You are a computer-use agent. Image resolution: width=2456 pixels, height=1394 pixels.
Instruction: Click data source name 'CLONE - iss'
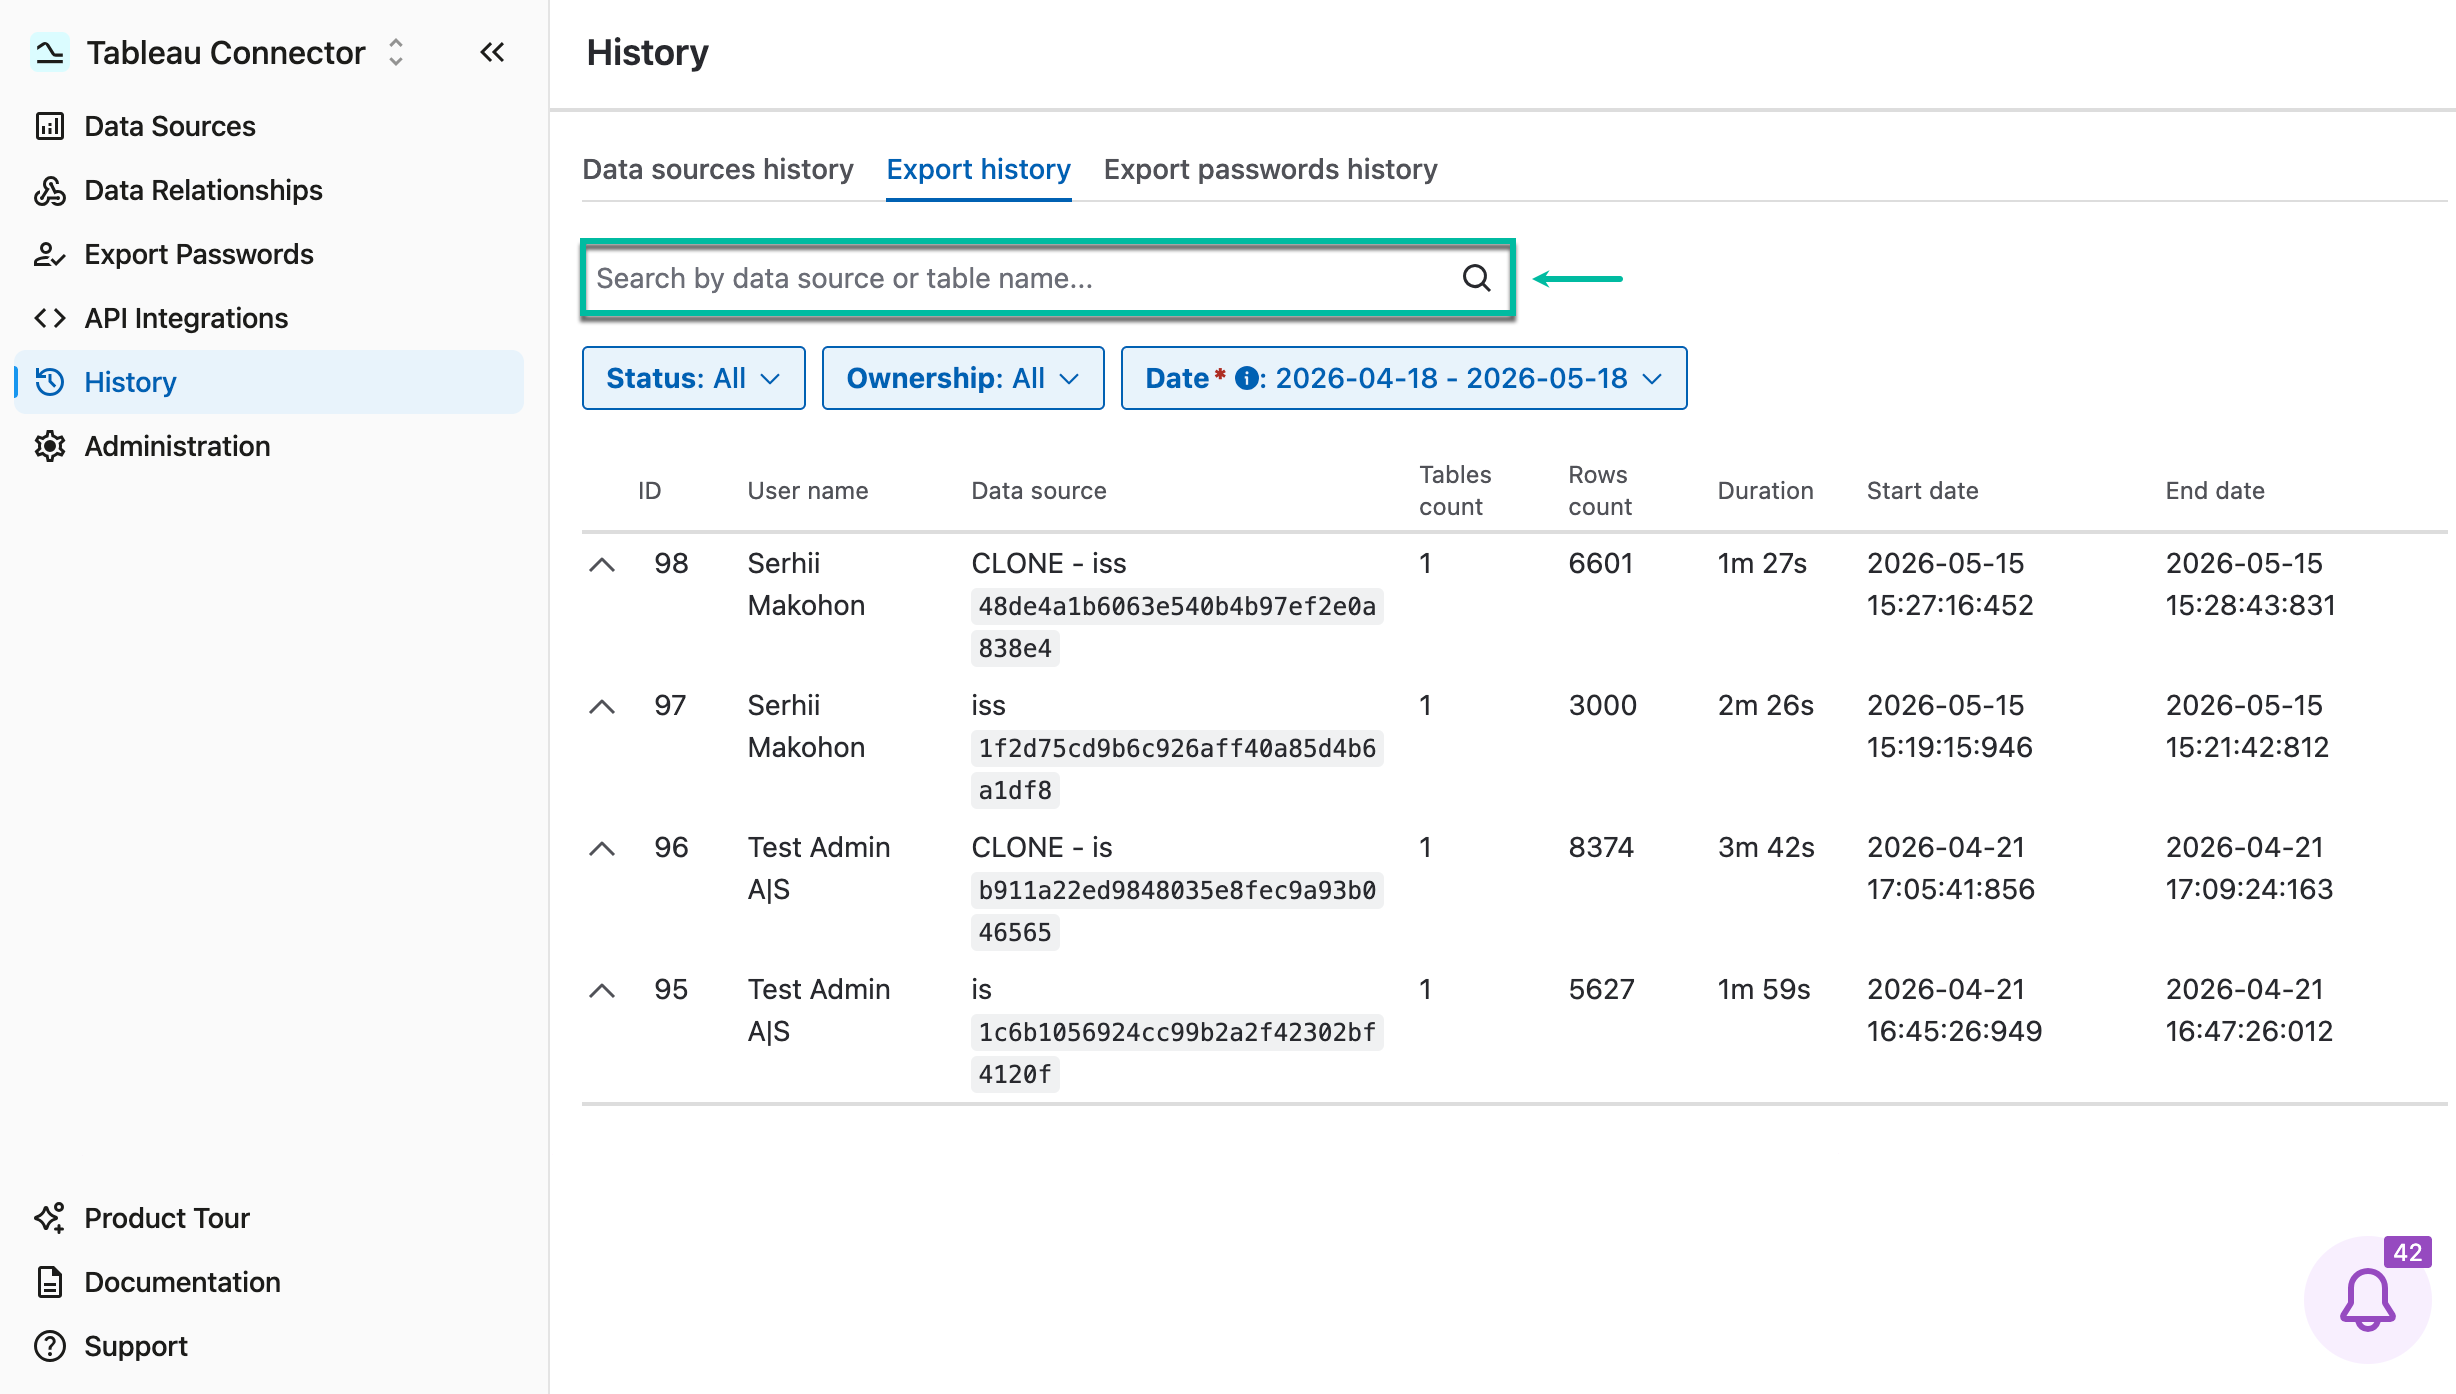pos(1049,563)
